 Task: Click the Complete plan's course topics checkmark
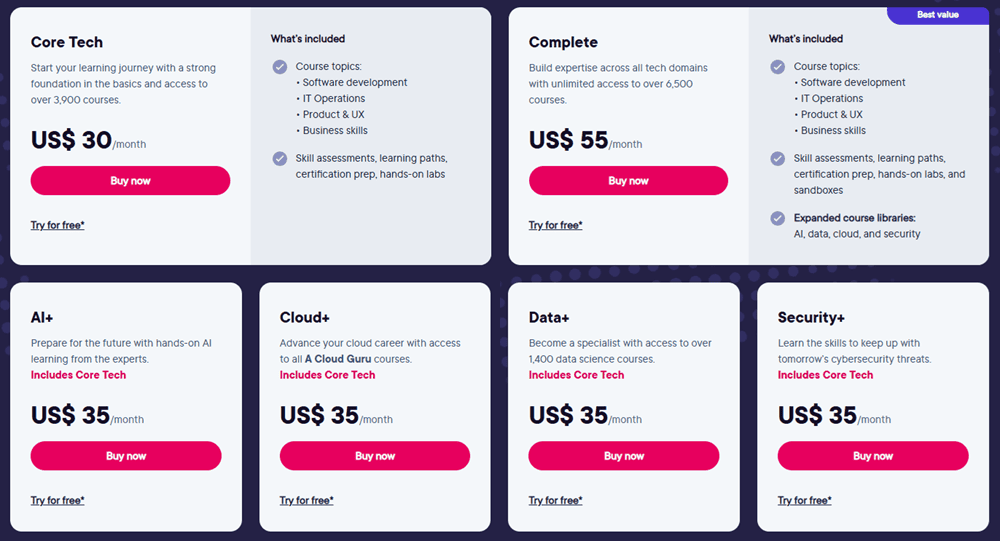tap(778, 67)
